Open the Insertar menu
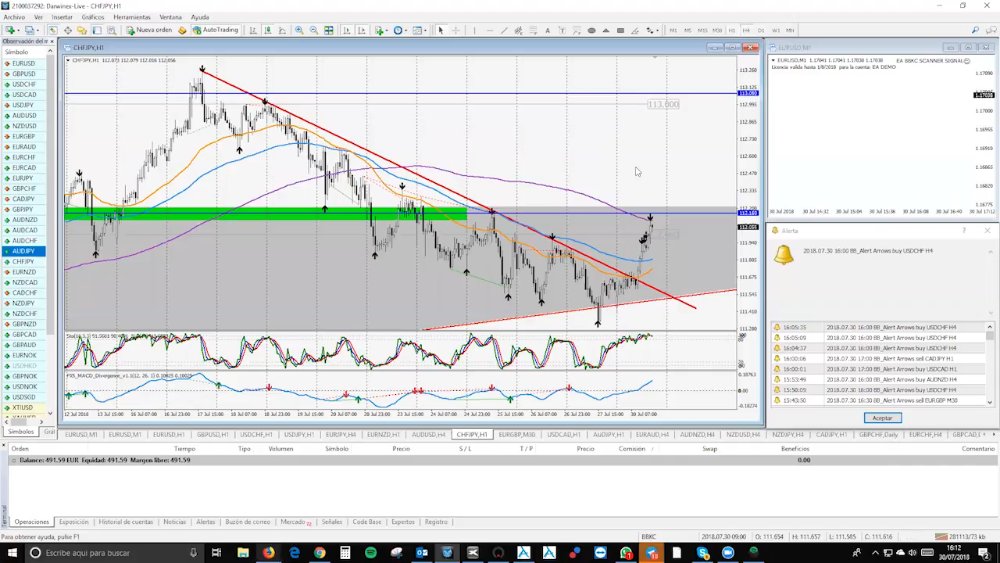The width and height of the screenshot is (1000, 563). coord(62,17)
